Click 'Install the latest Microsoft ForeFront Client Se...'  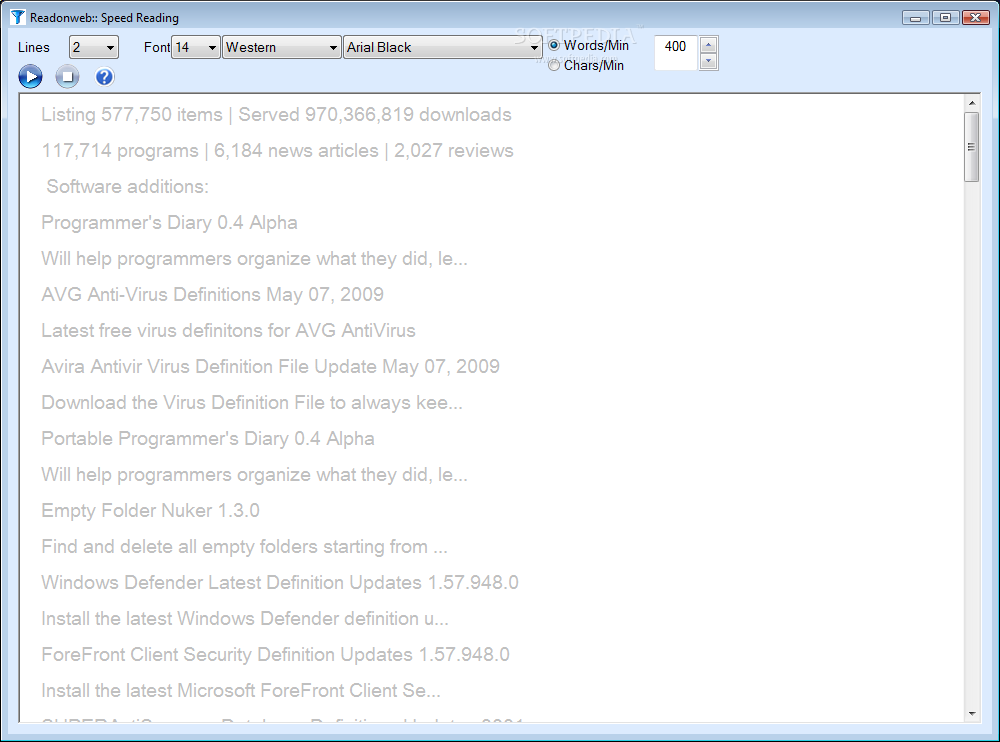(x=241, y=690)
